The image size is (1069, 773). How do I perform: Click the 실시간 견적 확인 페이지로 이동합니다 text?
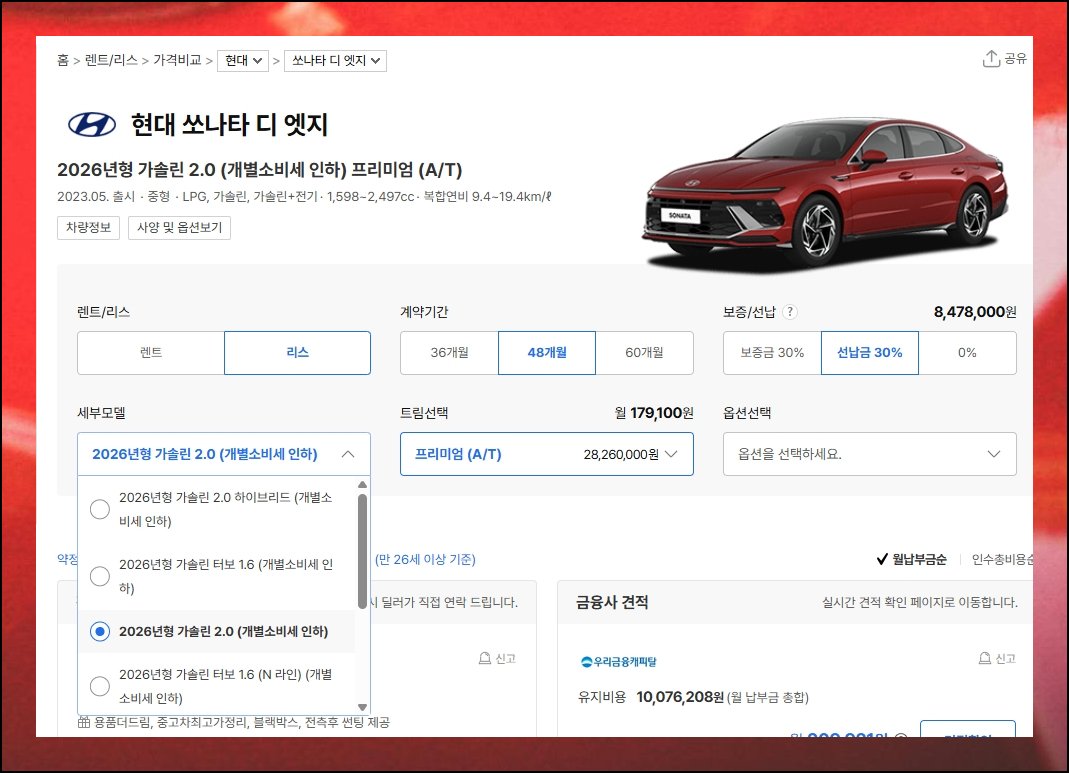tap(920, 603)
